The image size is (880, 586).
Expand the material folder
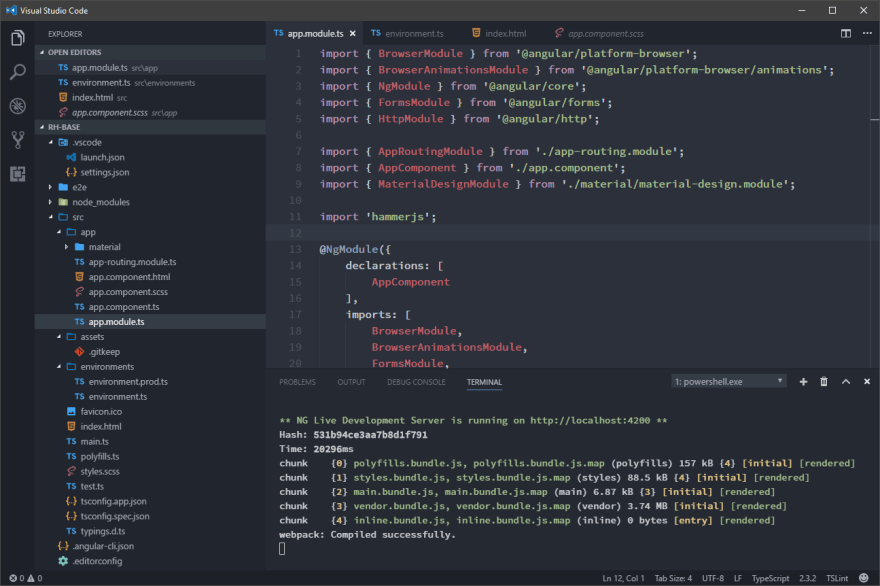66,247
